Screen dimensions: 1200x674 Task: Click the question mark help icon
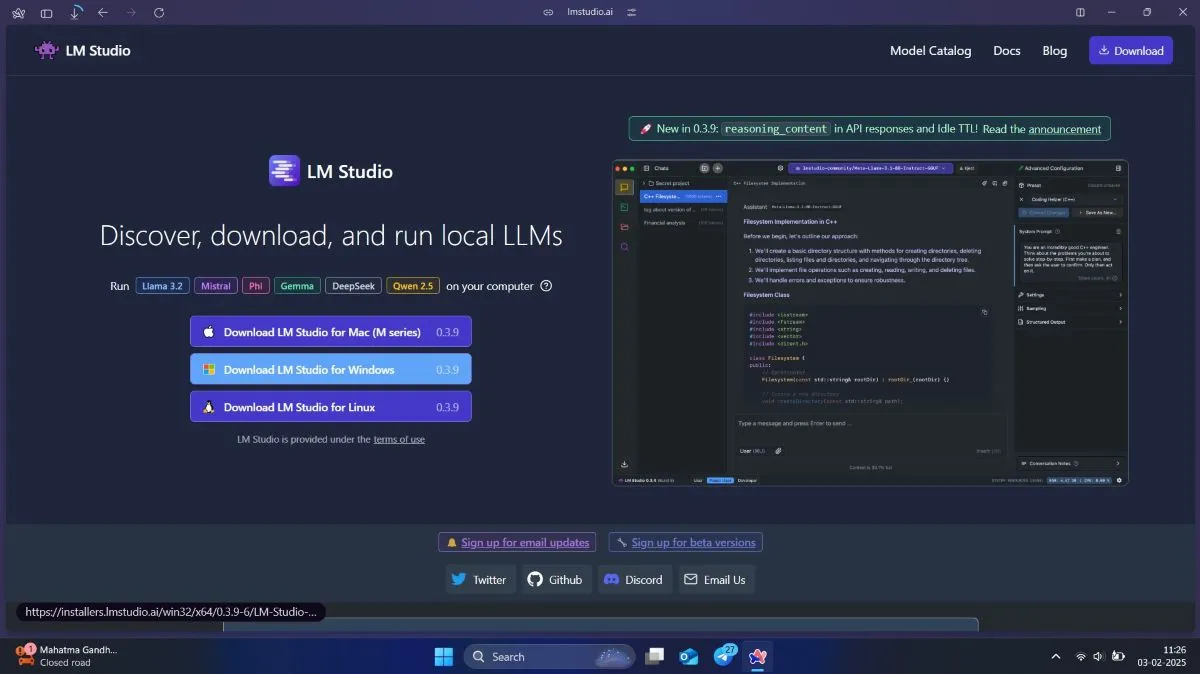point(546,286)
